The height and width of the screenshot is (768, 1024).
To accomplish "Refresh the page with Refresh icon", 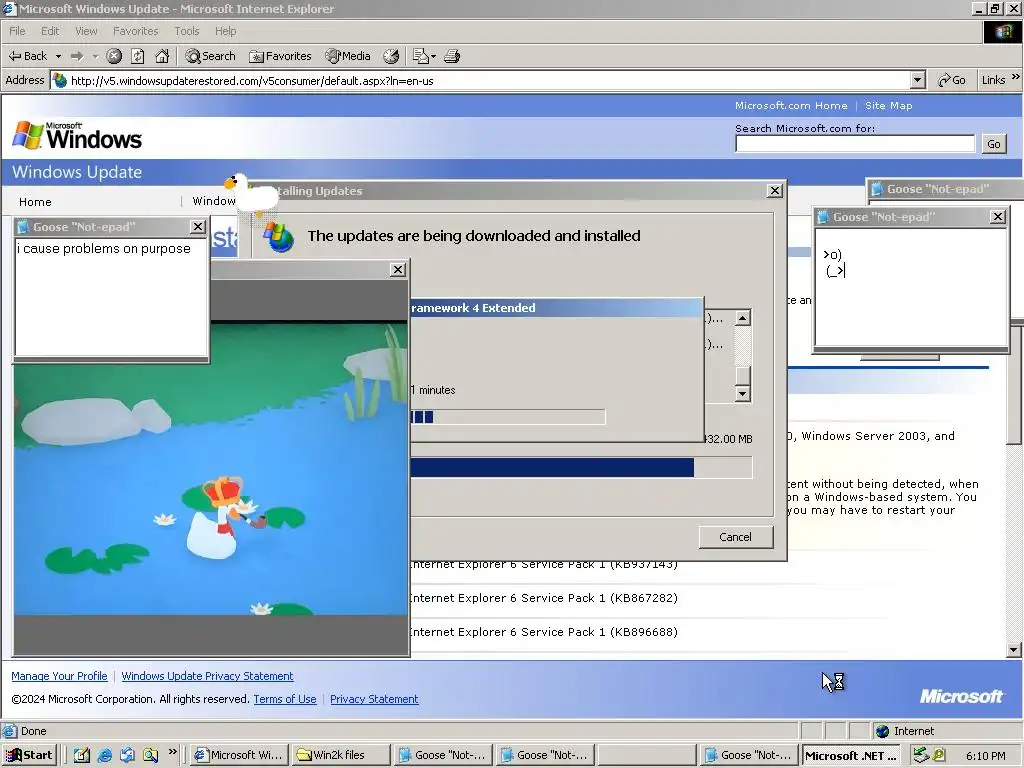I will pos(138,56).
